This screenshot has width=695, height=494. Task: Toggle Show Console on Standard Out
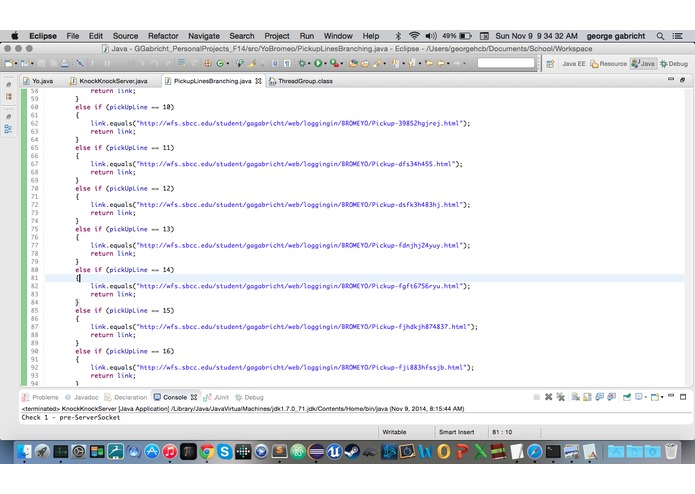600,397
